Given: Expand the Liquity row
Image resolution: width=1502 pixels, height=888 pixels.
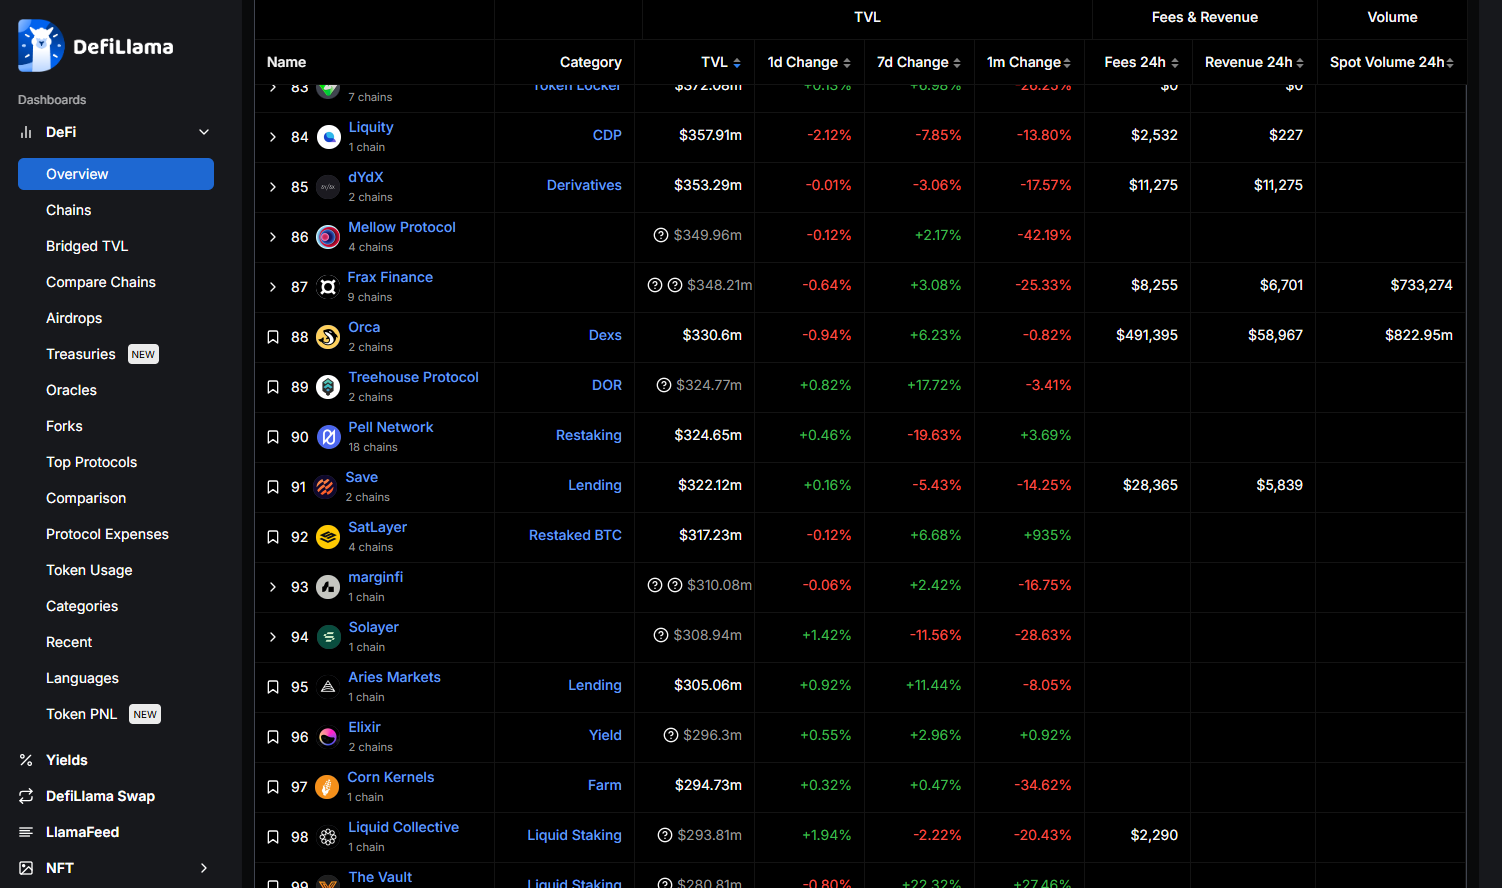Looking at the screenshot, I should (x=273, y=137).
